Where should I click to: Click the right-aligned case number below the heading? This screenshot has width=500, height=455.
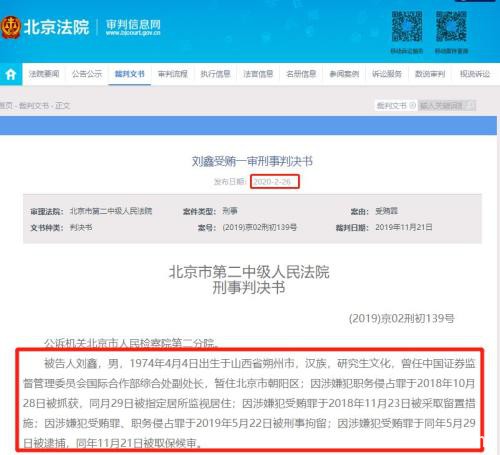401,318
